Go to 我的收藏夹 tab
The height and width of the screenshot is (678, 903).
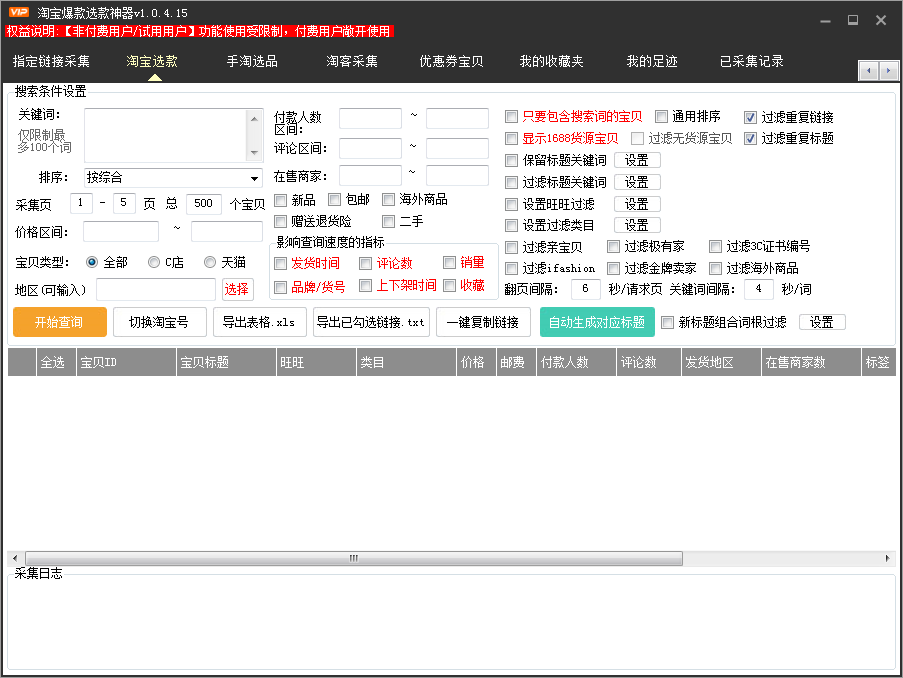[552, 61]
